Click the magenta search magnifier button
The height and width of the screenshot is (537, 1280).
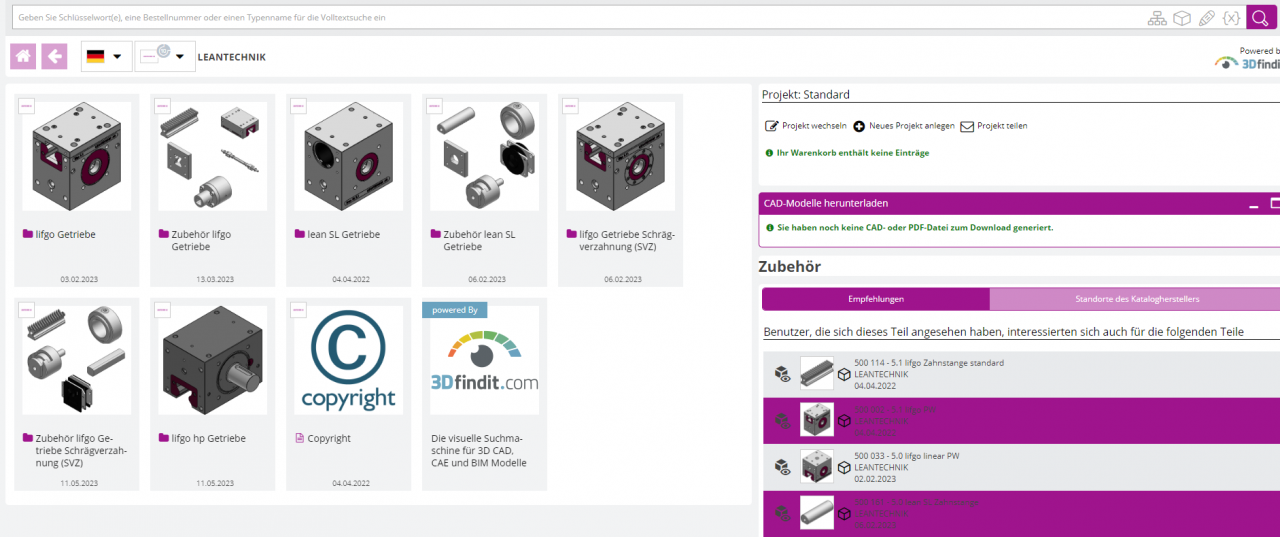[1261, 17]
